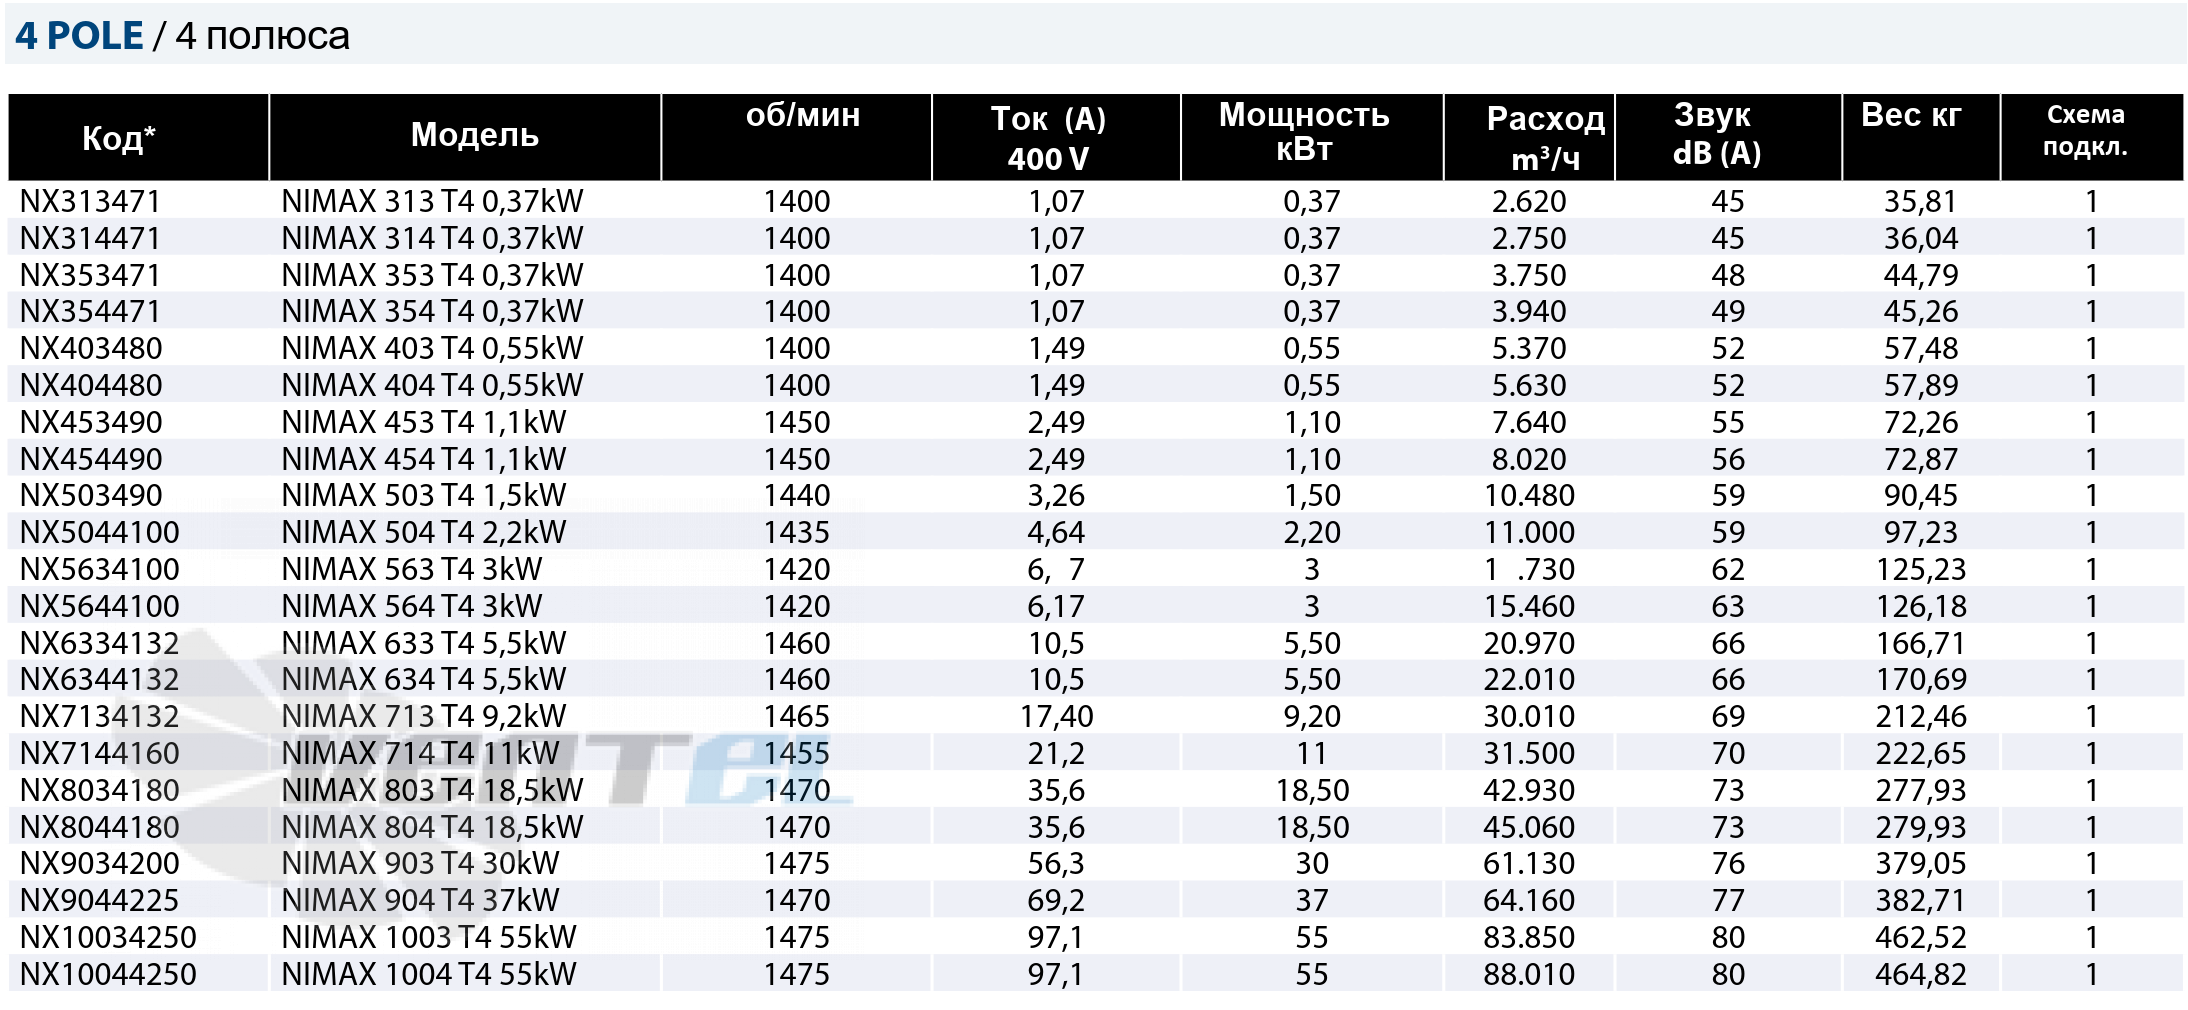Click model 'NIMAX 1004 T4 55kW'
Screen dimensions: 2188x1010
click(x=429, y=974)
